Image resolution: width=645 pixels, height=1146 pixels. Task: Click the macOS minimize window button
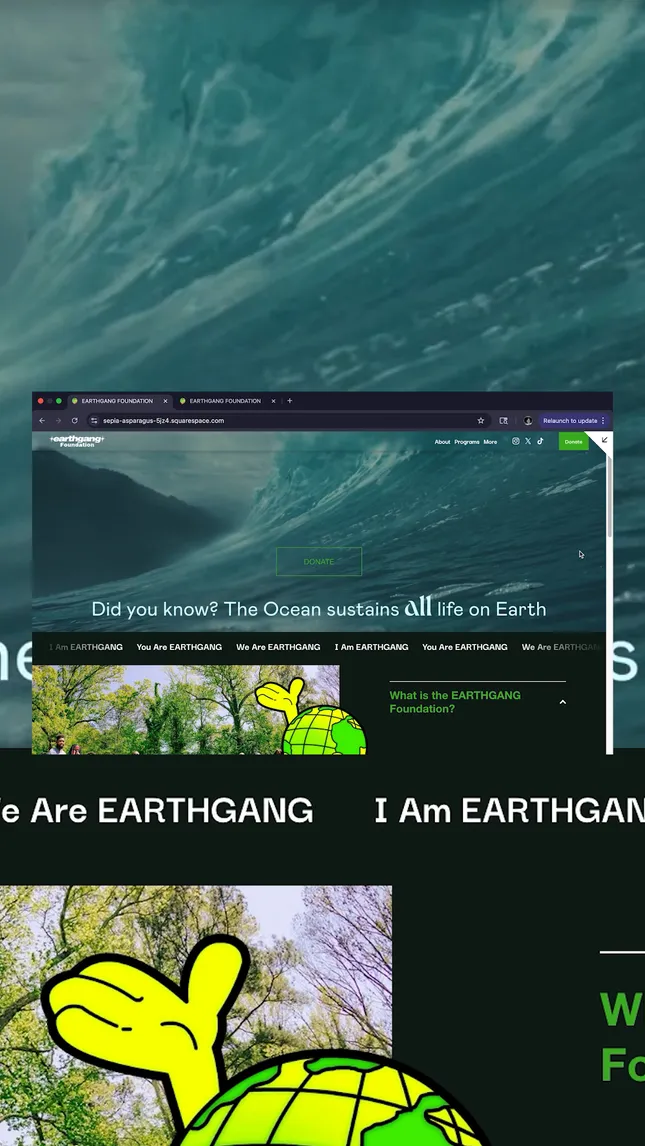click(x=50, y=401)
